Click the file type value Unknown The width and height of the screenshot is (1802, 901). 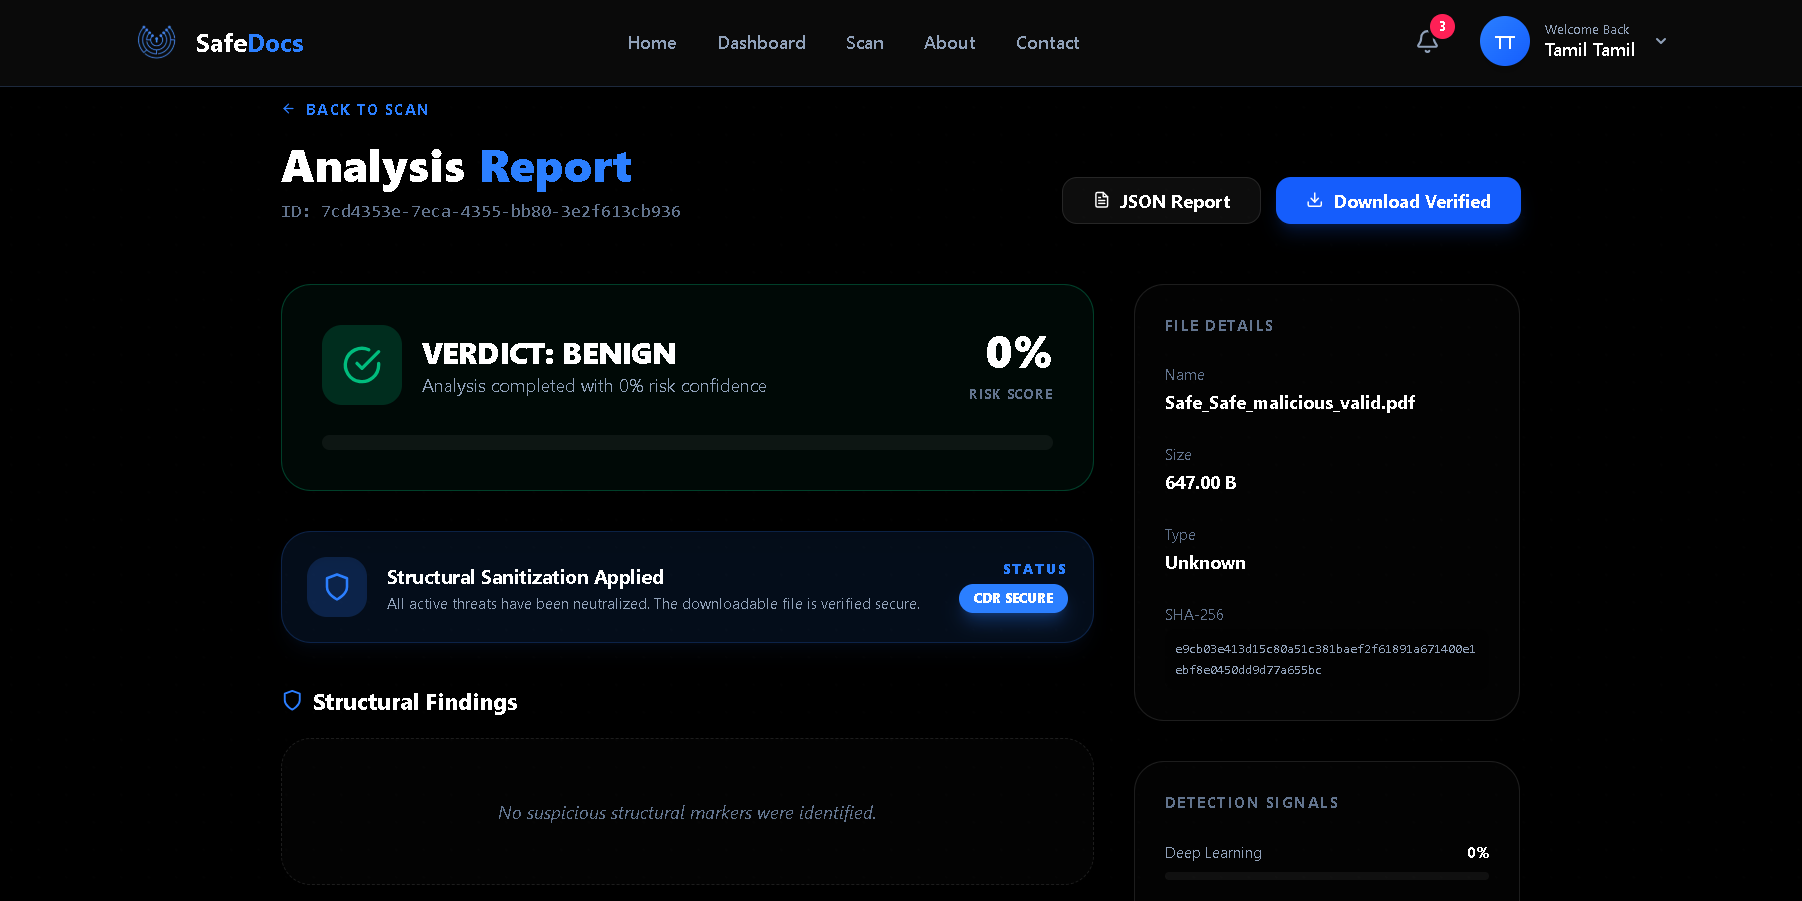pyautogui.click(x=1205, y=563)
